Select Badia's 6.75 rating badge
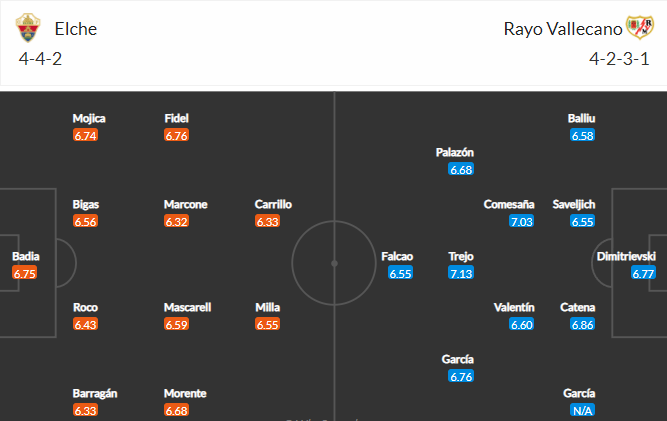Viewport: 667px width, 421px height. 25,273
